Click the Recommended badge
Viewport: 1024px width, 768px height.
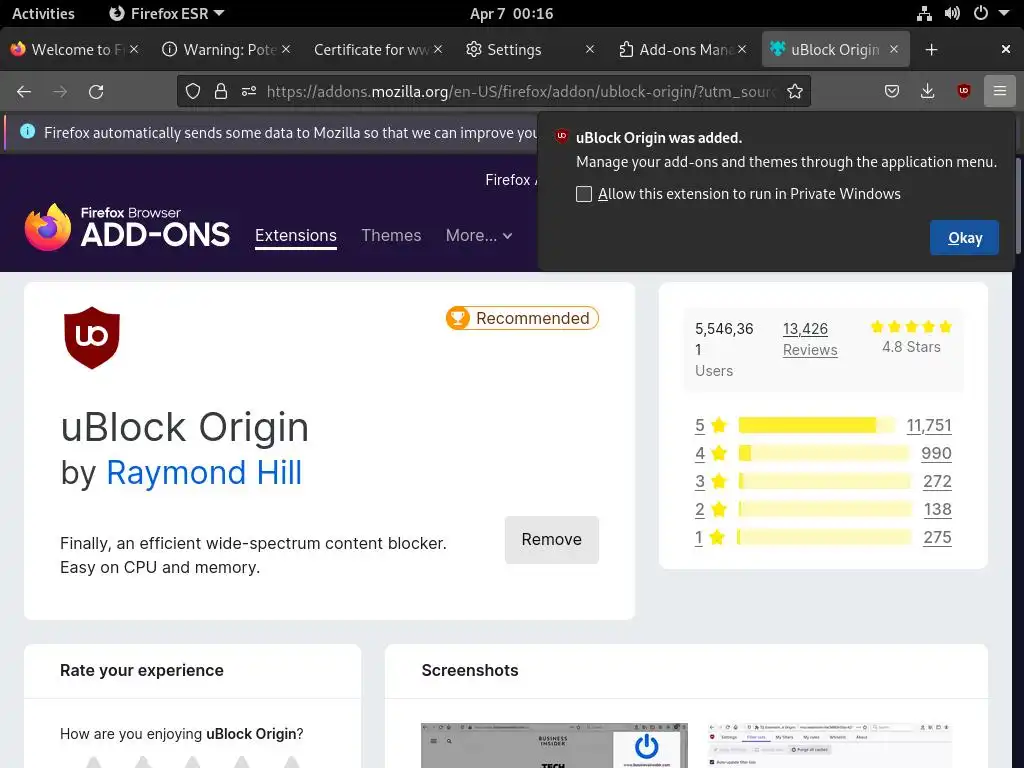[x=522, y=318]
